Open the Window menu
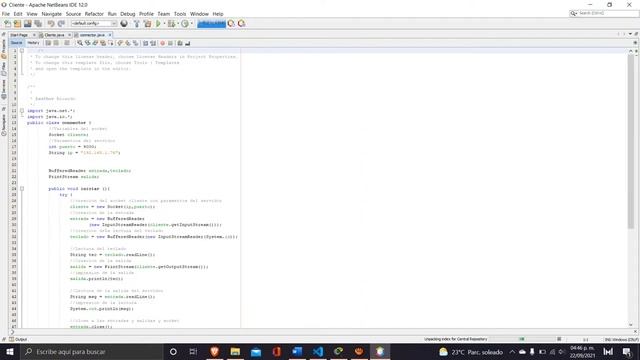 199,14
